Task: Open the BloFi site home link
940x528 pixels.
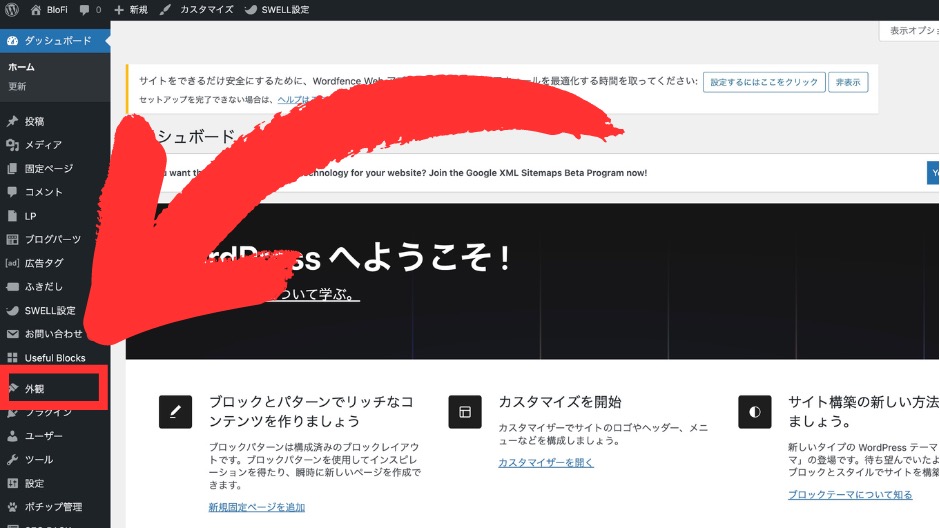Action: 49,10
